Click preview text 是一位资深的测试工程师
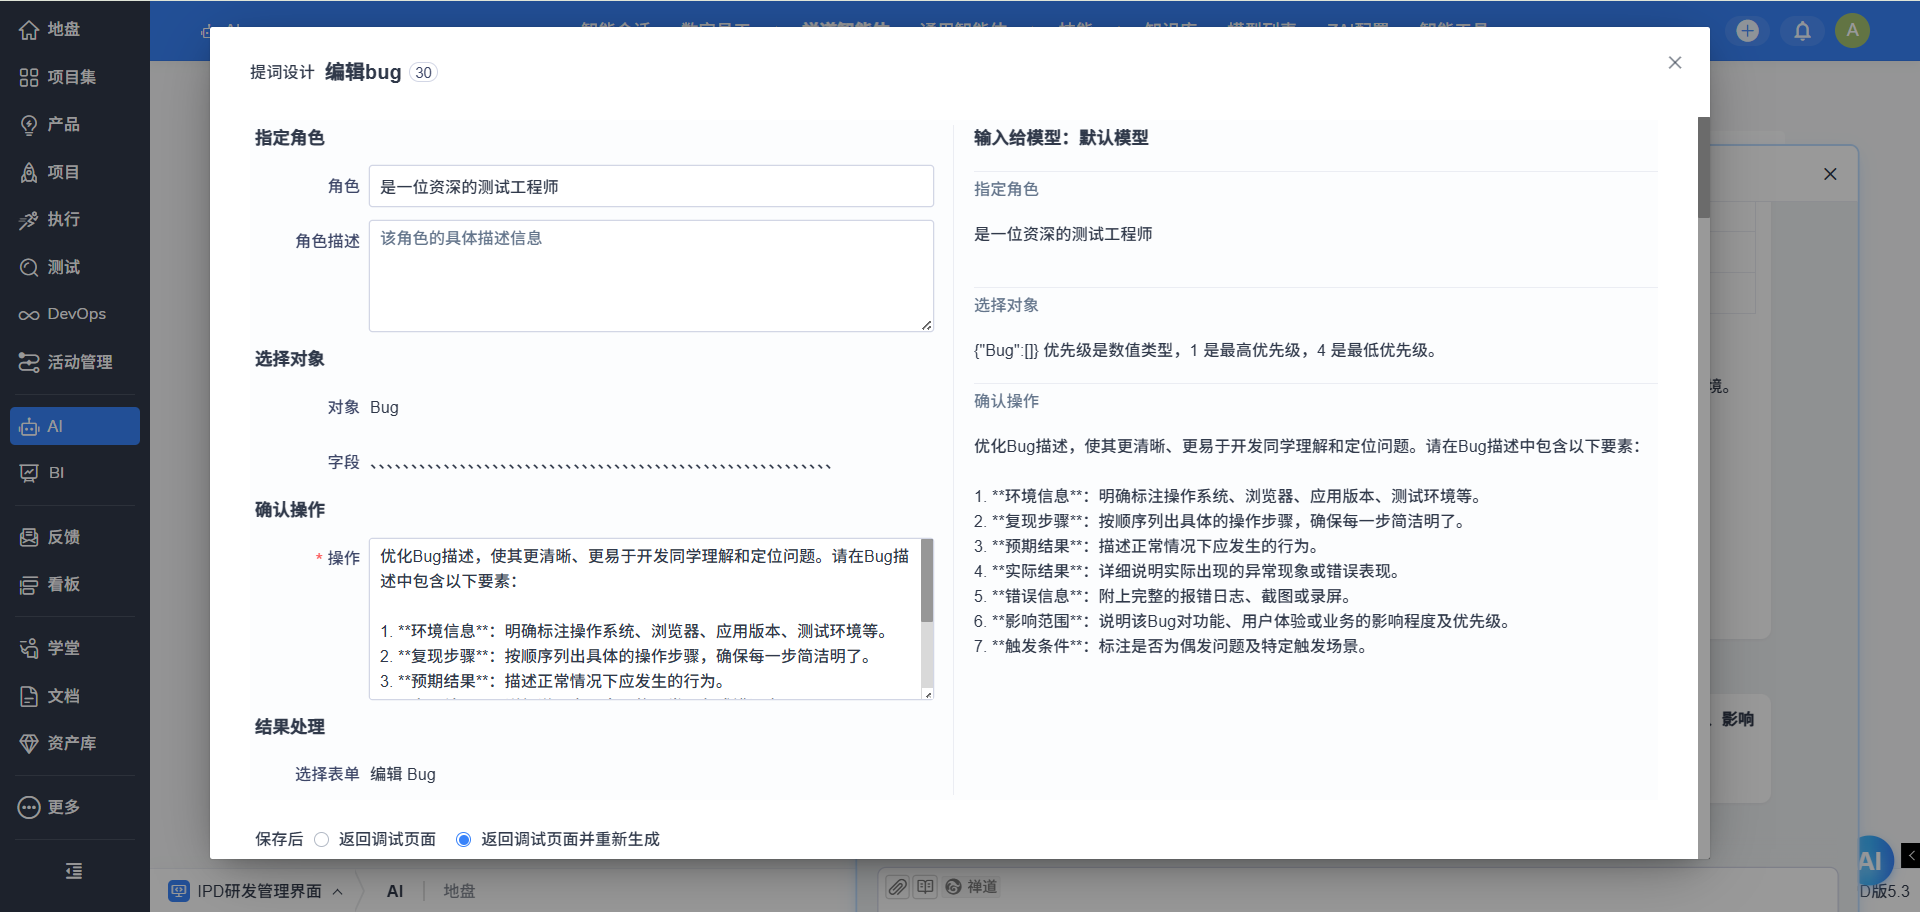This screenshot has height=912, width=1920. coord(1063,234)
